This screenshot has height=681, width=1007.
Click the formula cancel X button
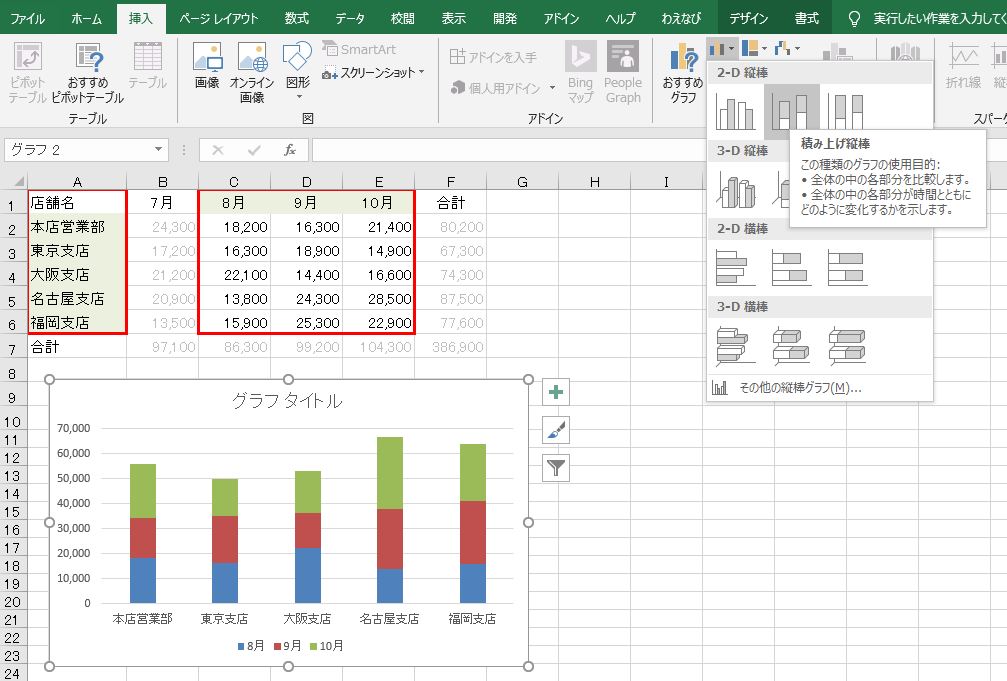(x=218, y=150)
